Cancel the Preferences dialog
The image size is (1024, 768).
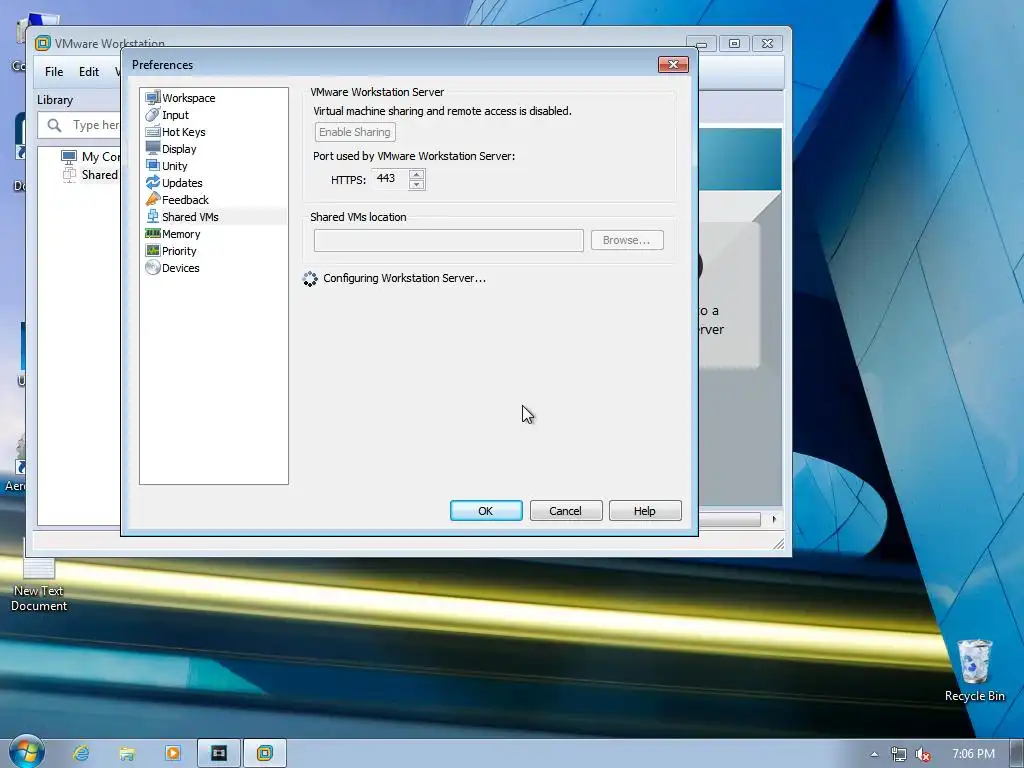[x=566, y=511]
